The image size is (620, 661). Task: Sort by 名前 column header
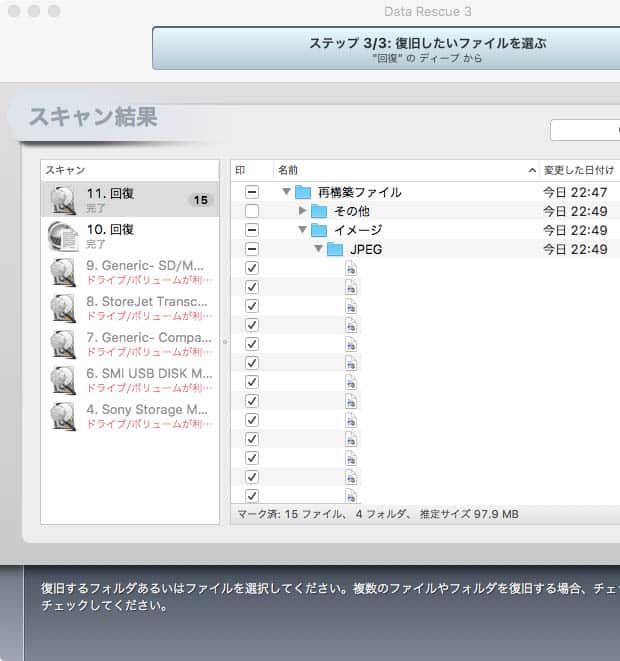400,170
